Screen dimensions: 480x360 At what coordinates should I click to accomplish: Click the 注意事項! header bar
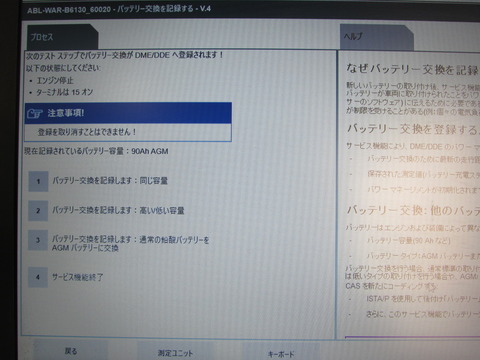128,113
